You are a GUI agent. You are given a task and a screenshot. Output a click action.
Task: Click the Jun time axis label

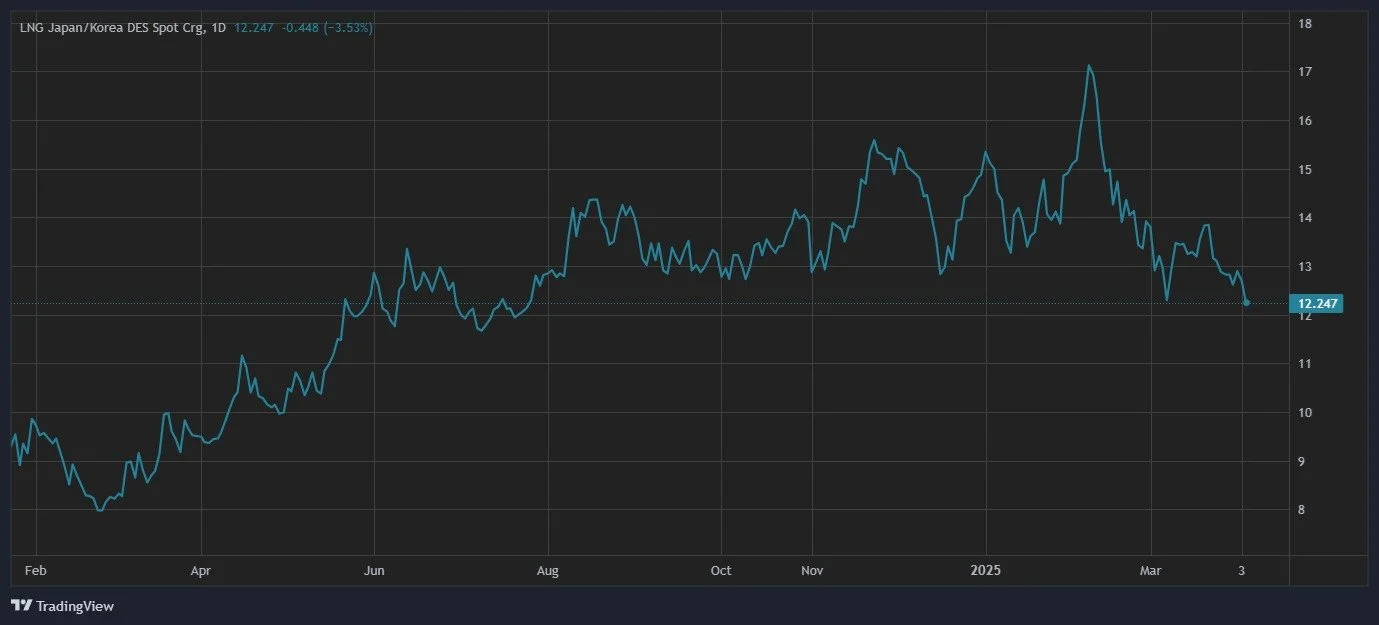(x=374, y=571)
